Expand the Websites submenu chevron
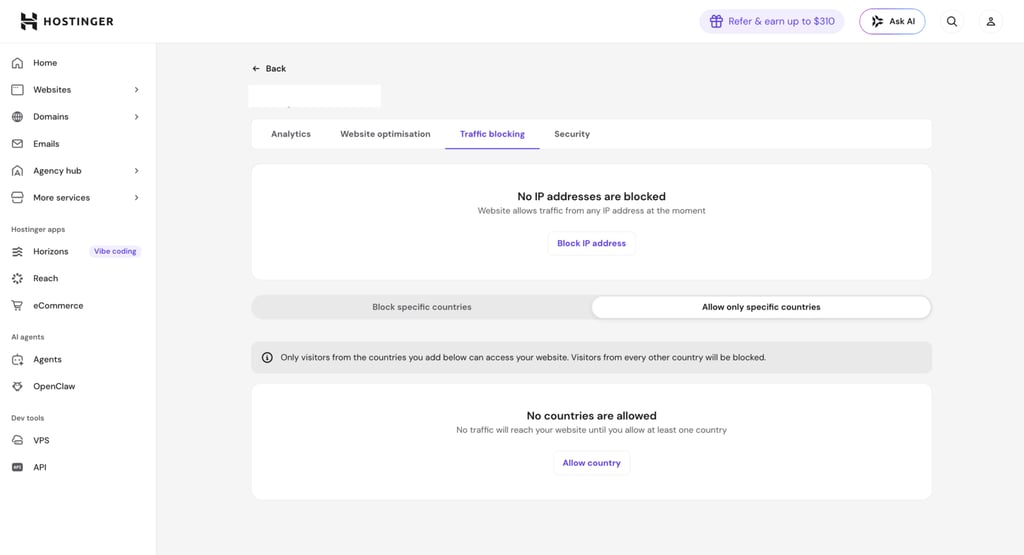This screenshot has width=1024, height=555. click(136, 89)
